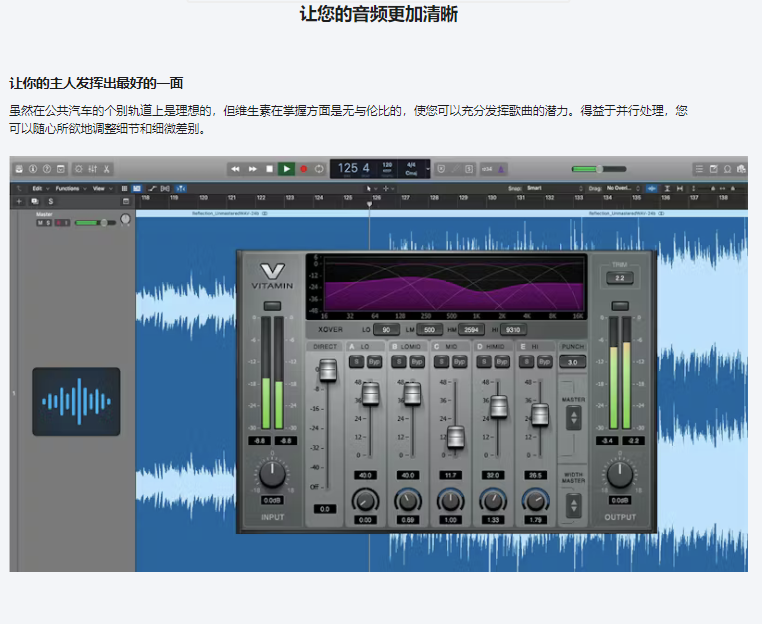This screenshot has width=762, height=624.
Task: Click the WIDTH MASTER up-down stepper
Action: [x=574, y=506]
